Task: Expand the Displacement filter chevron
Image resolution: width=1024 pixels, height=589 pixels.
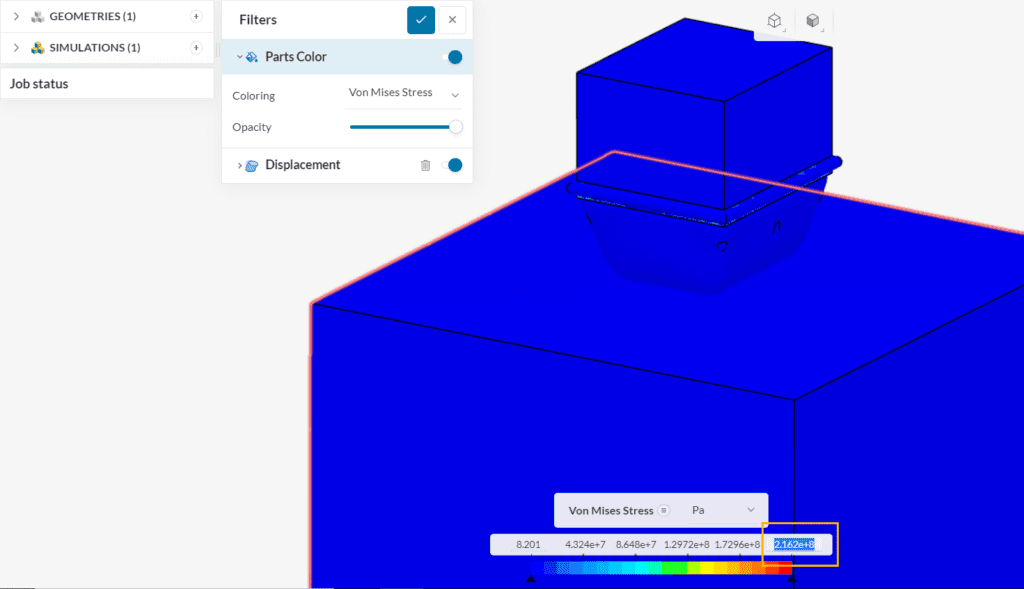Action: pyautogui.click(x=239, y=165)
